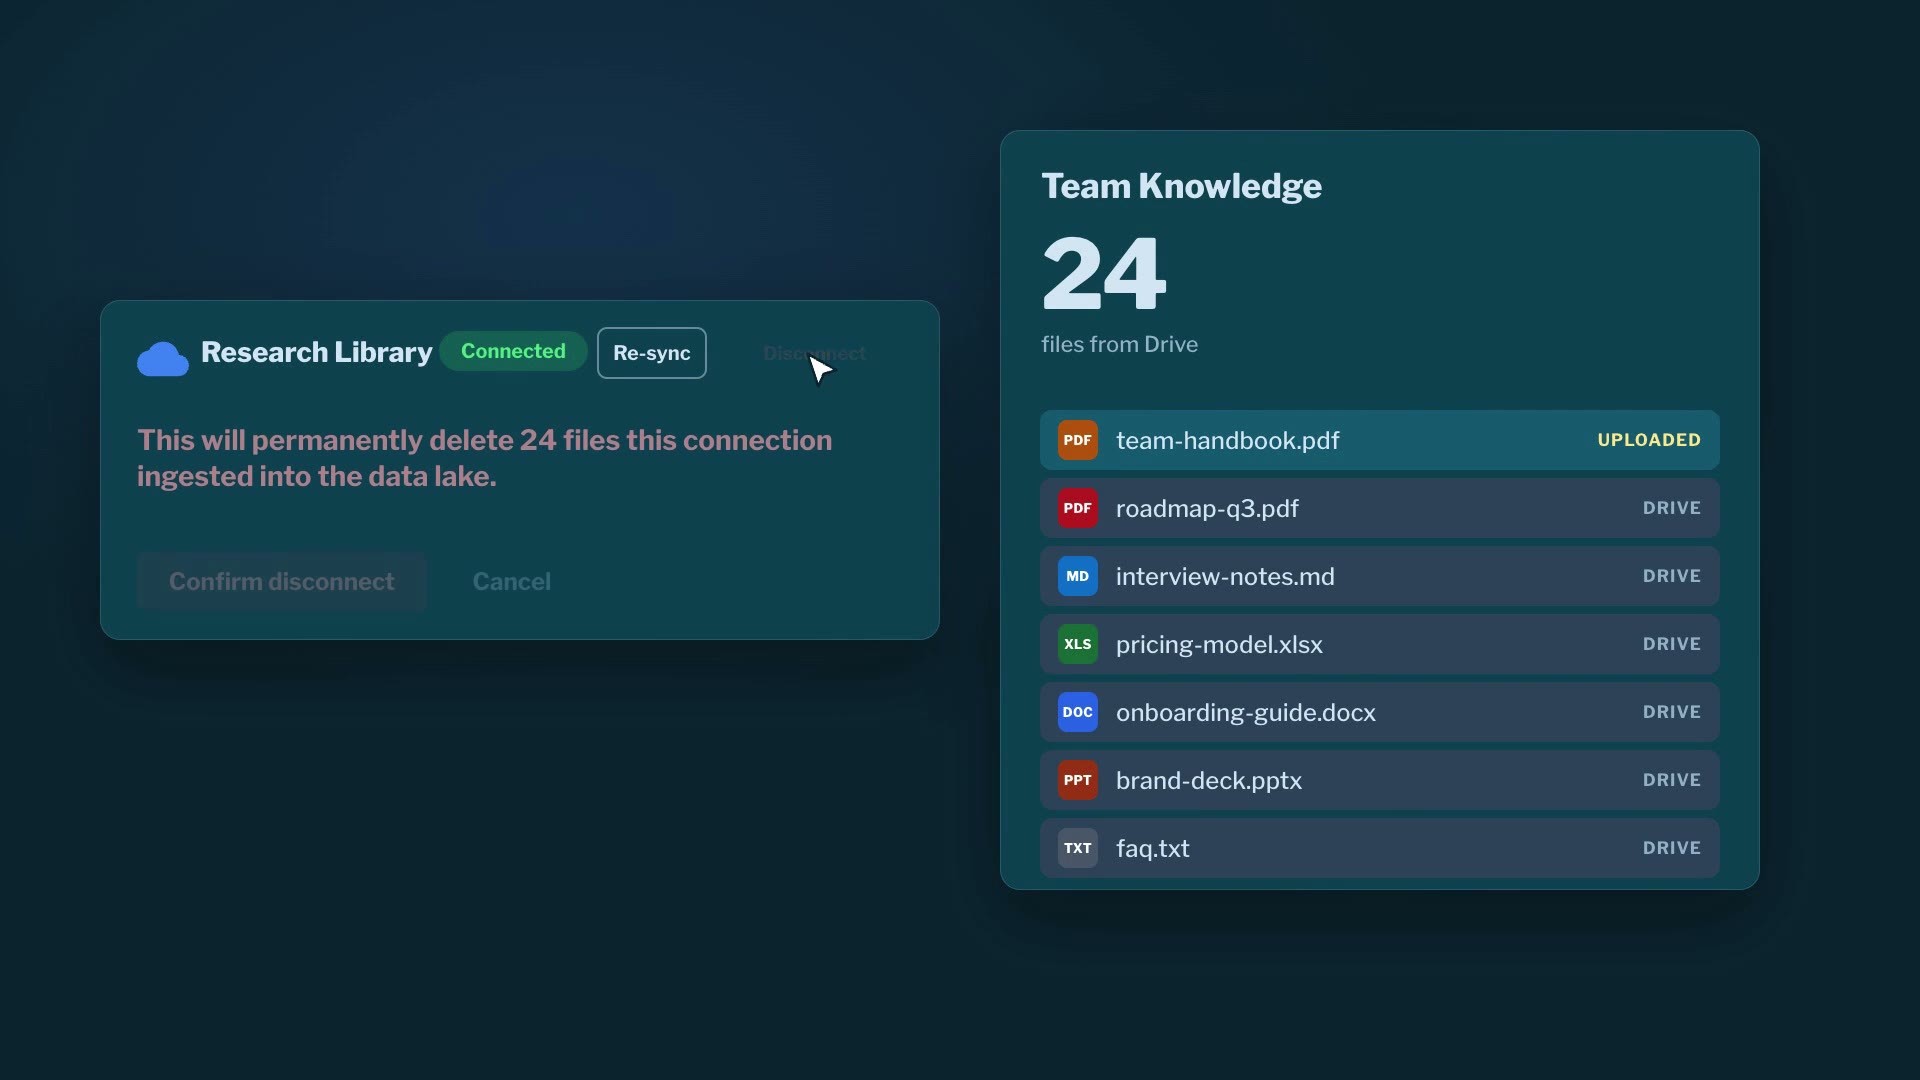Cancel the disconnect confirmation
The image size is (1920, 1080).
(x=511, y=581)
